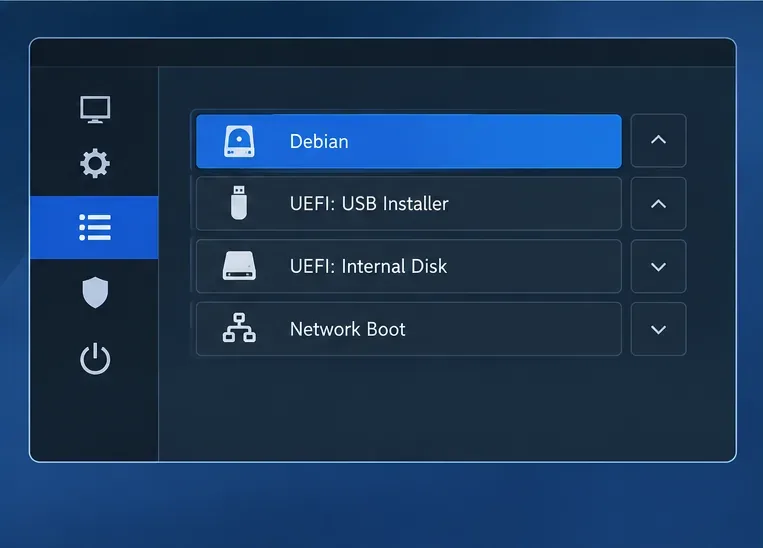Click the drive icon for Internal Disk
The width and height of the screenshot is (763, 548).
pyautogui.click(x=239, y=266)
